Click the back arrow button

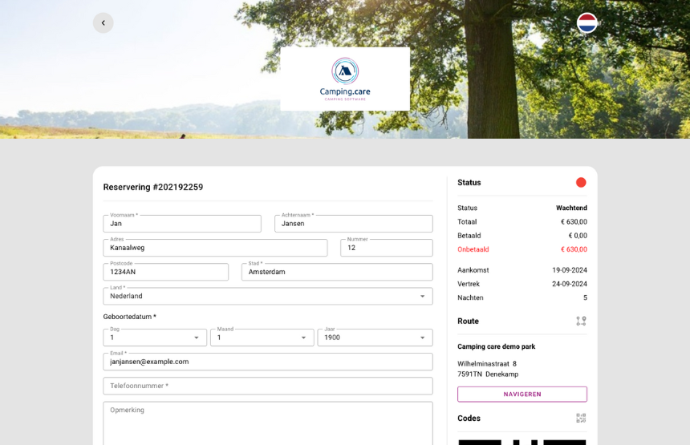(103, 23)
